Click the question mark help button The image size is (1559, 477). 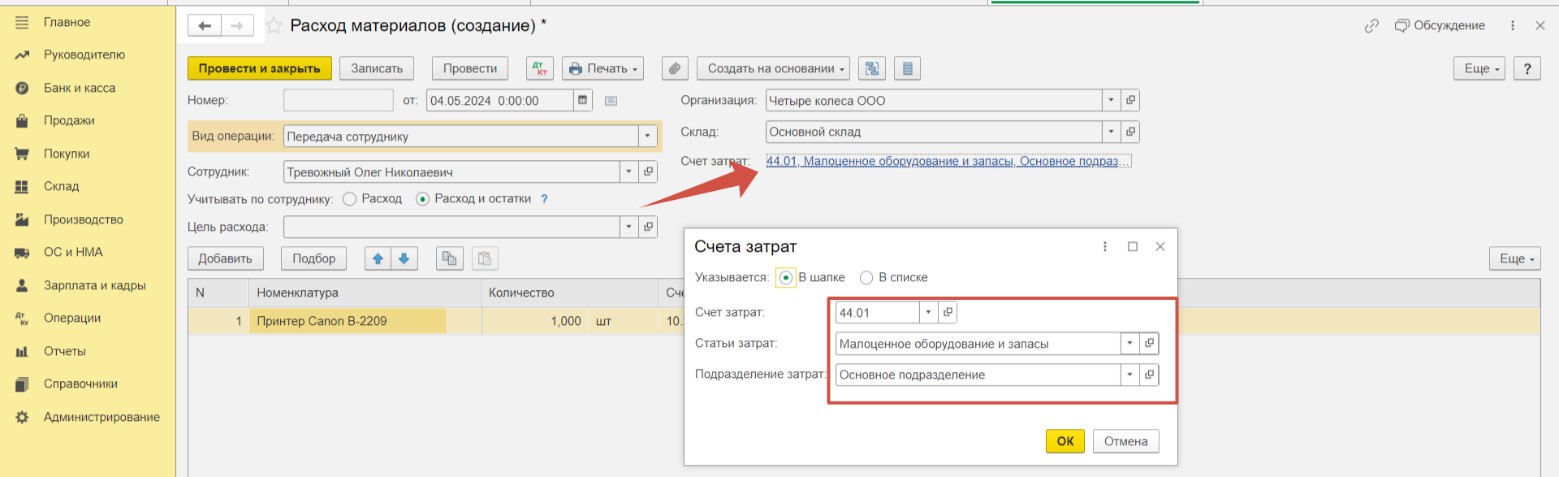pos(1527,69)
